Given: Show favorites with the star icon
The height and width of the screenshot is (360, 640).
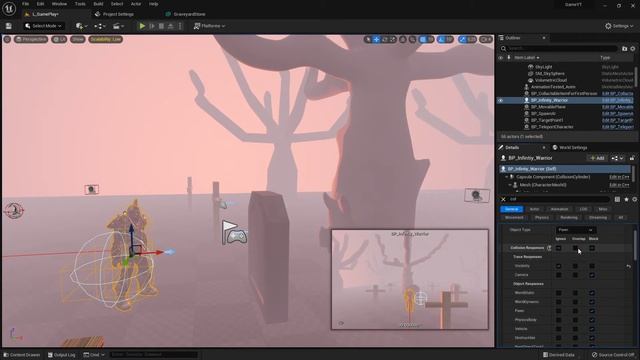Looking at the screenshot, I should coord(626,199).
